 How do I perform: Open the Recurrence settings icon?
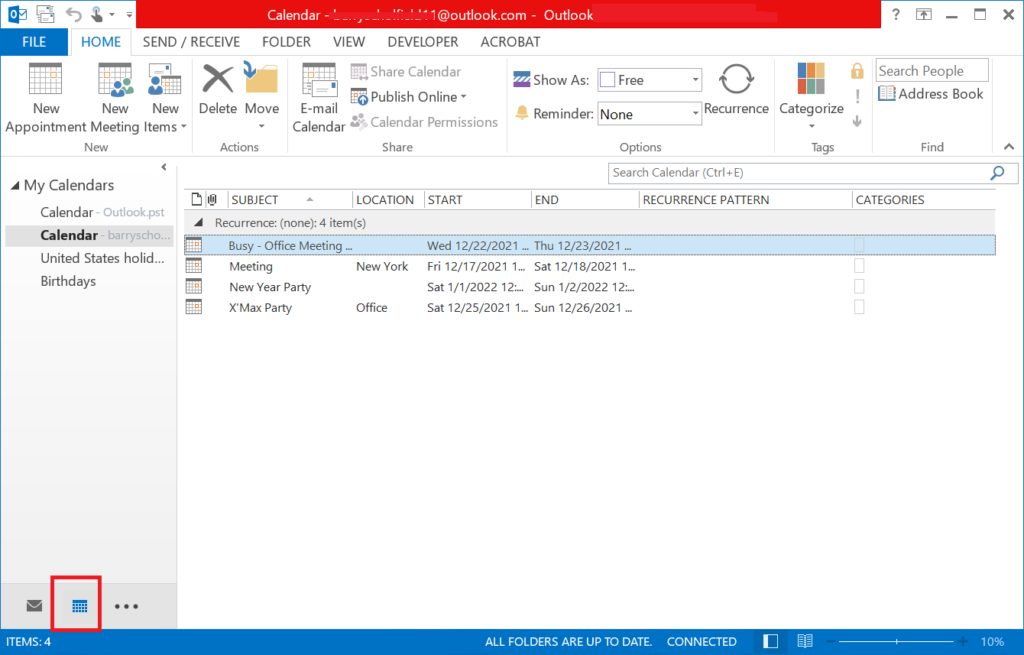(x=736, y=80)
